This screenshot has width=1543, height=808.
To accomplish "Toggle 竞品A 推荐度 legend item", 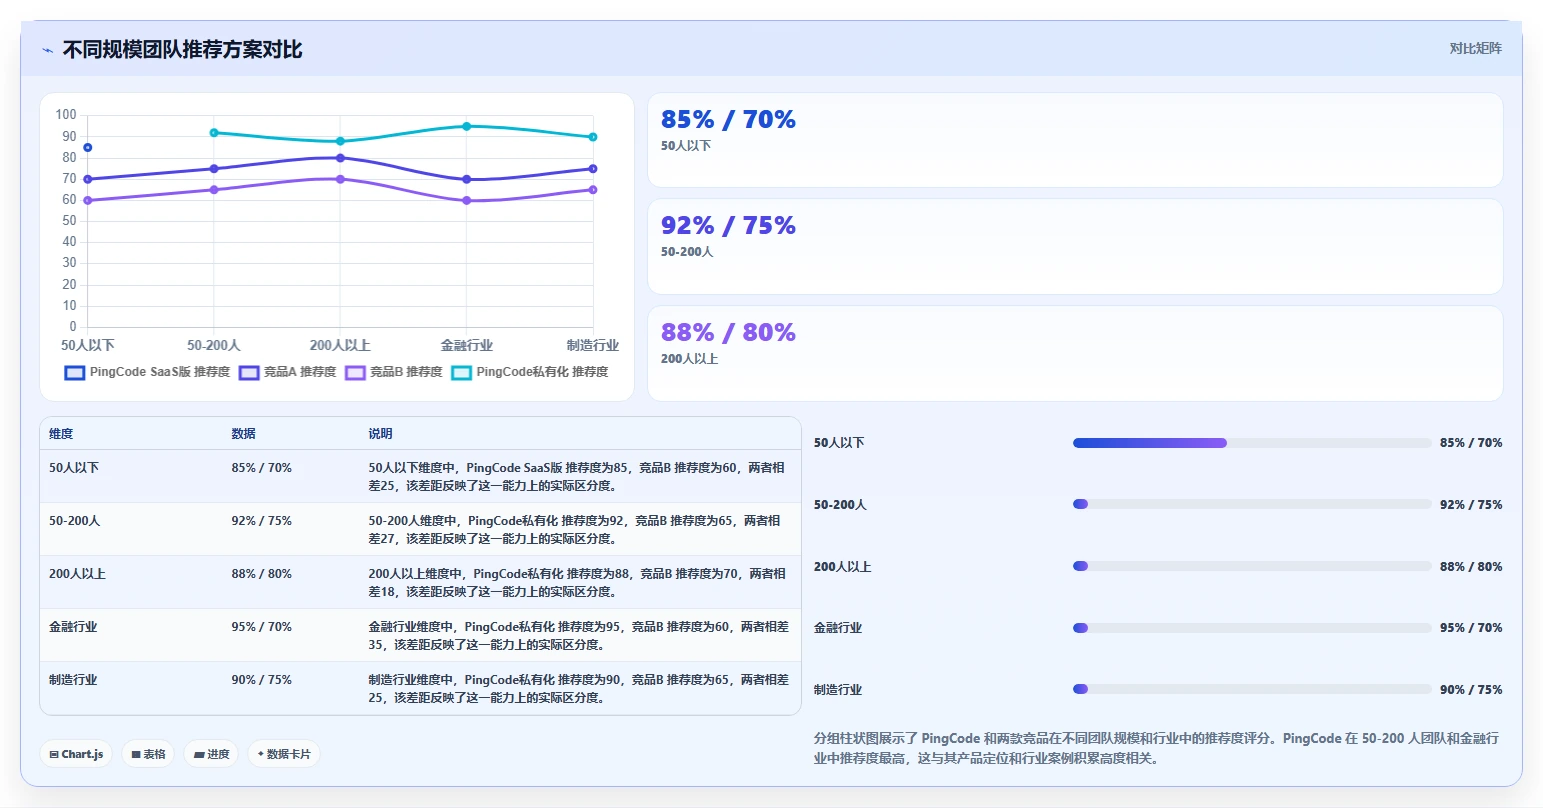I will [287, 372].
